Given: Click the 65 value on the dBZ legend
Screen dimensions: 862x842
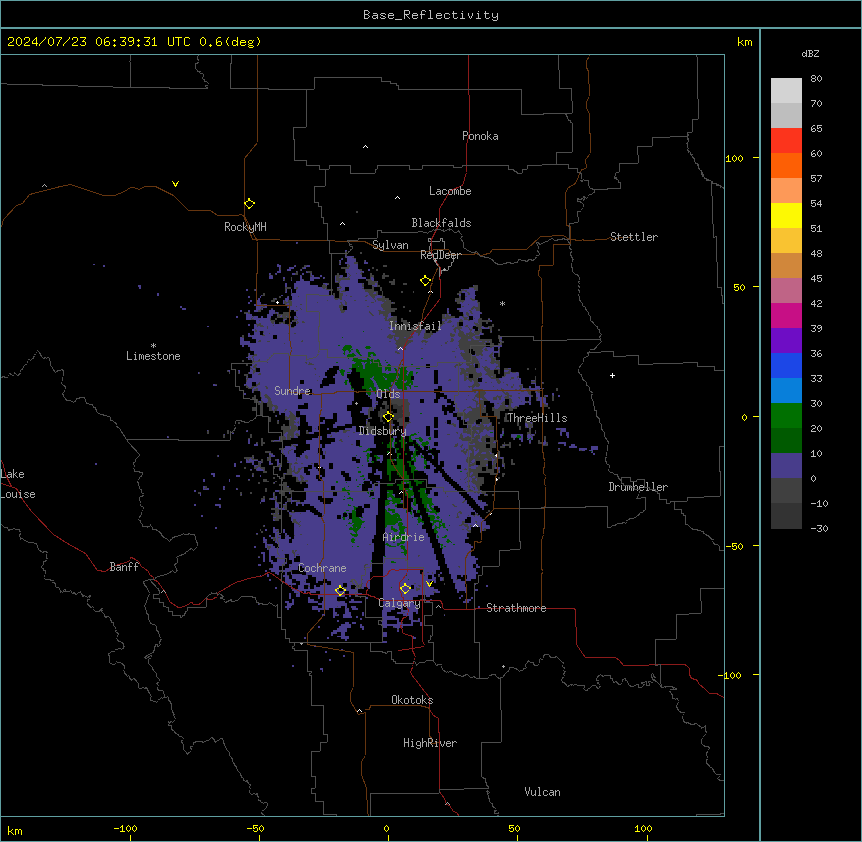Looking at the screenshot, I should (816, 129).
